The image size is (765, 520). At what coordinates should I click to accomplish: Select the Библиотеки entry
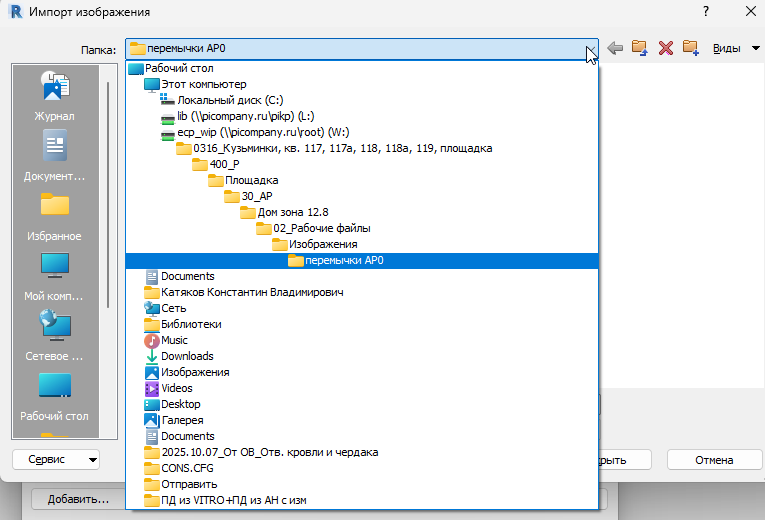pos(362,324)
